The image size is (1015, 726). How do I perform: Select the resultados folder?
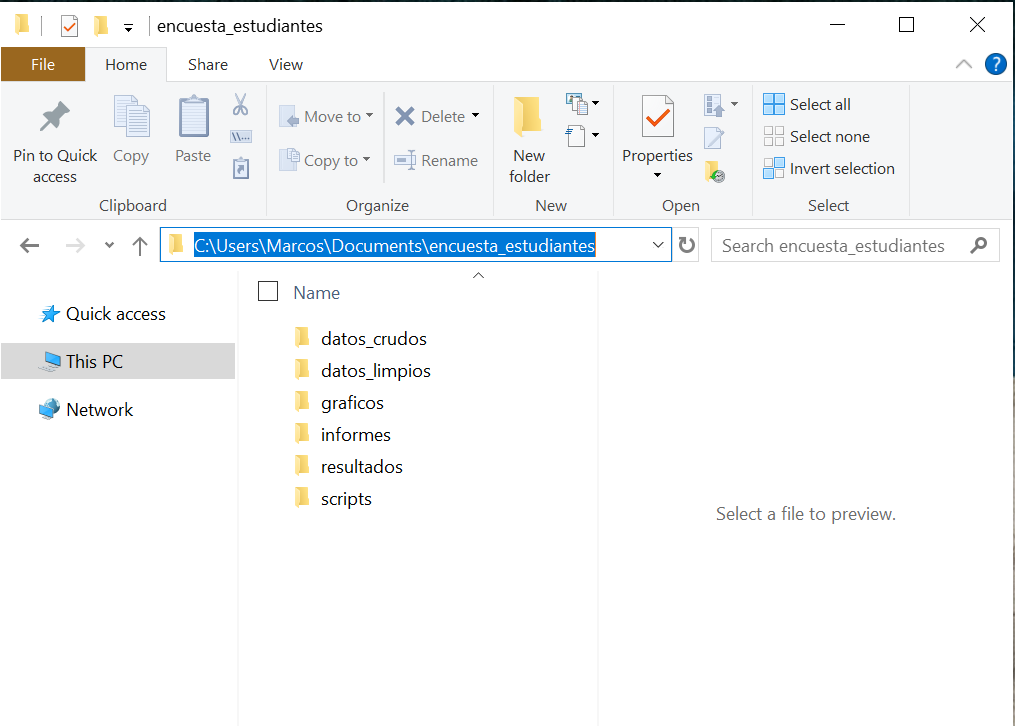click(348, 467)
